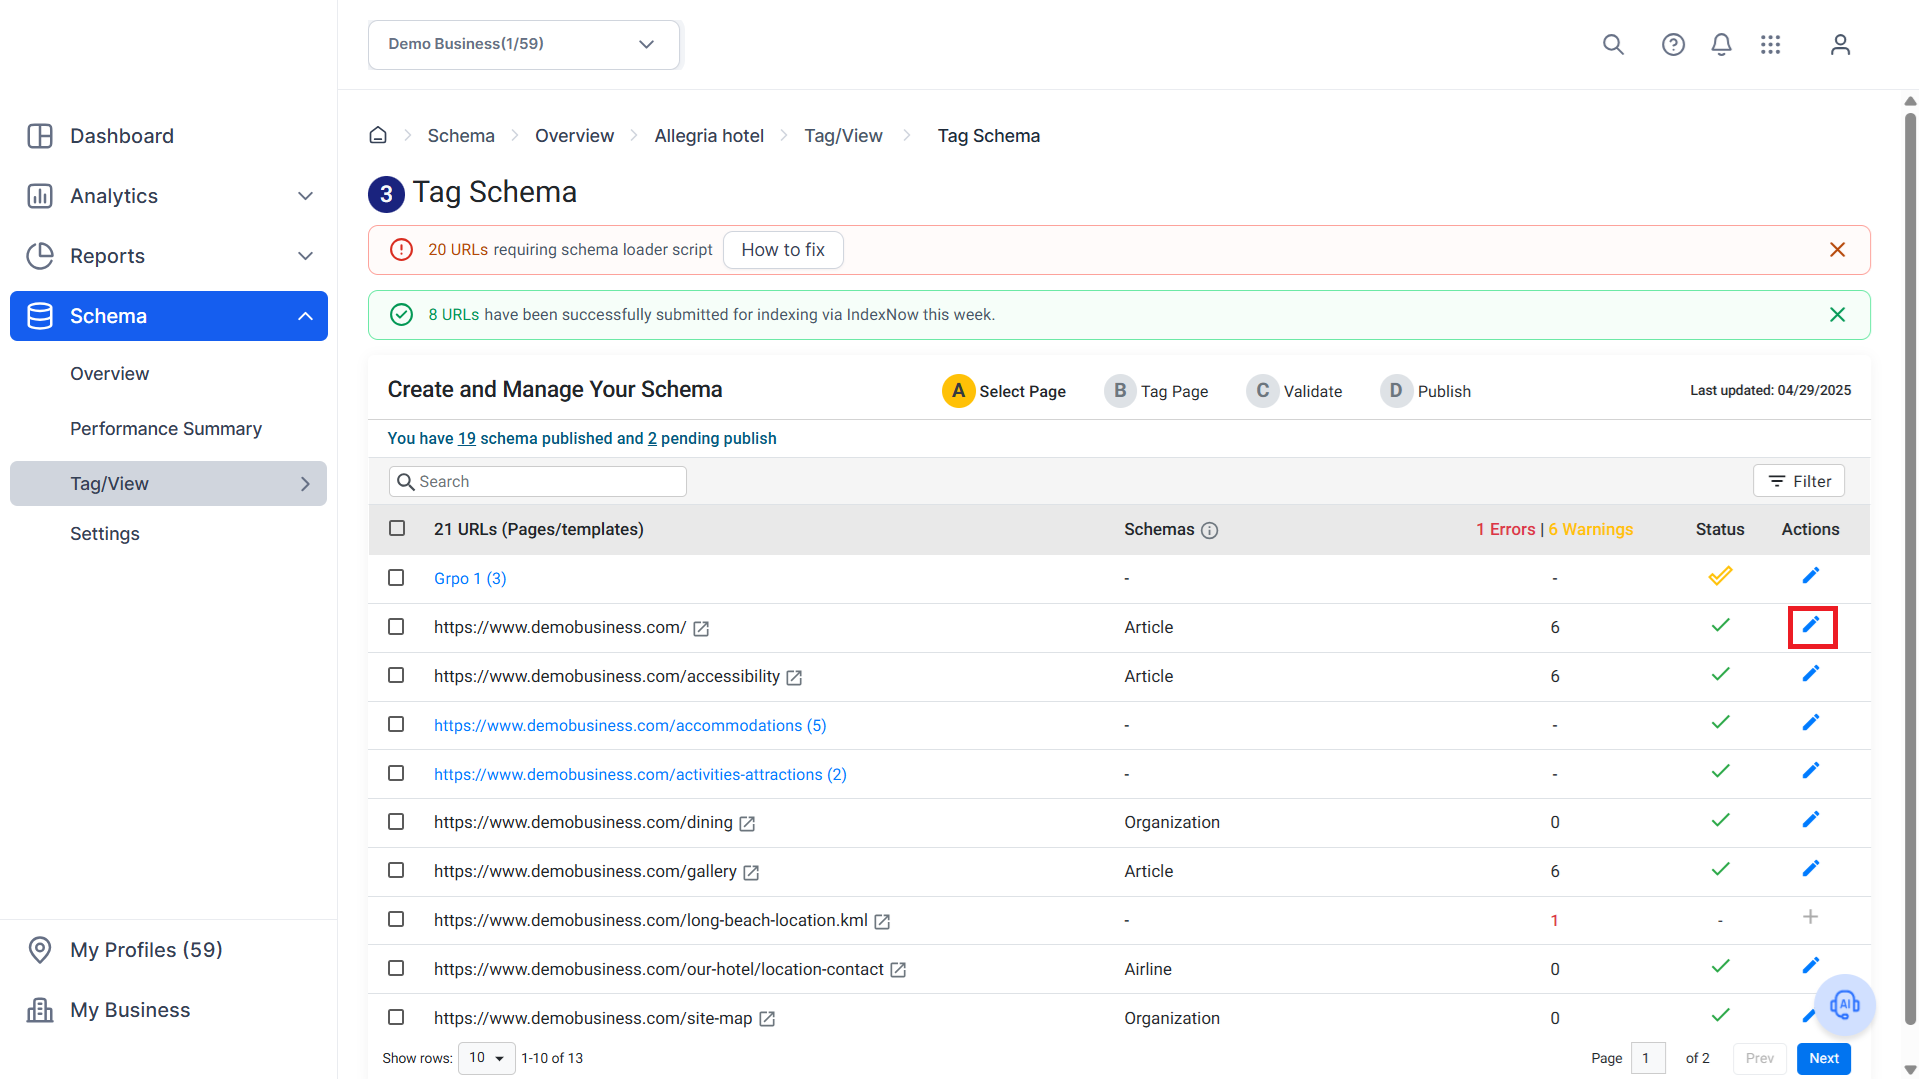Open Performance Summary in the sidebar
Image resolution: width=1919 pixels, height=1079 pixels.
166,429
